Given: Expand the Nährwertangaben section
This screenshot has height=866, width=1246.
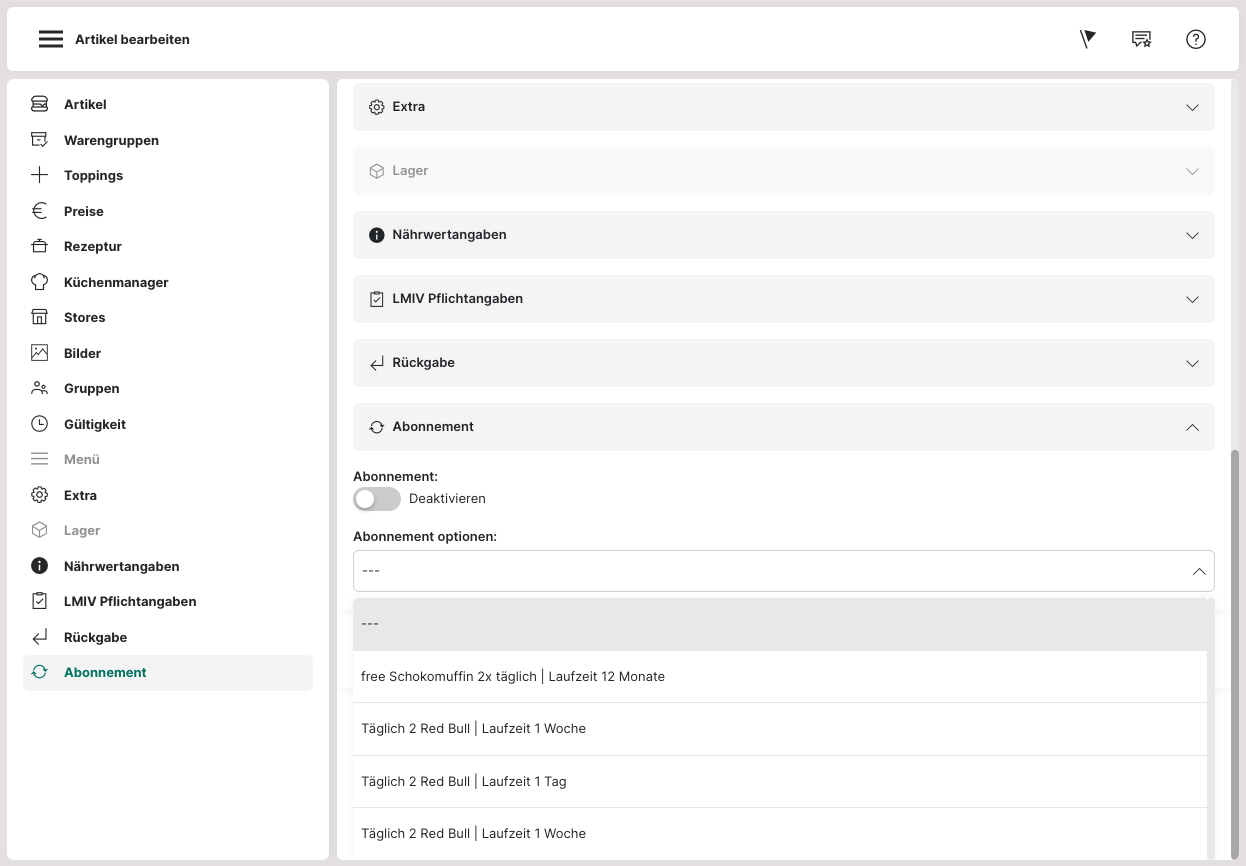Looking at the screenshot, I should [783, 235].
